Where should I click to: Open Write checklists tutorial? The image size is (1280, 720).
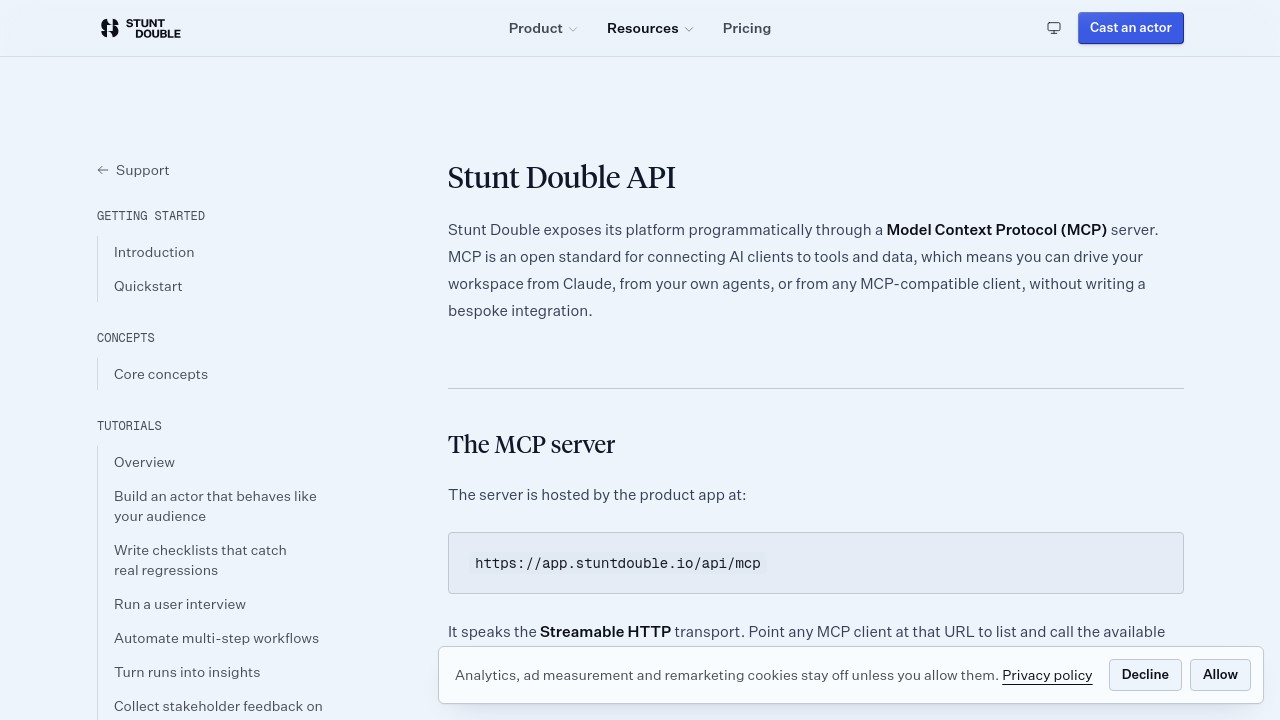click(200, 560)
